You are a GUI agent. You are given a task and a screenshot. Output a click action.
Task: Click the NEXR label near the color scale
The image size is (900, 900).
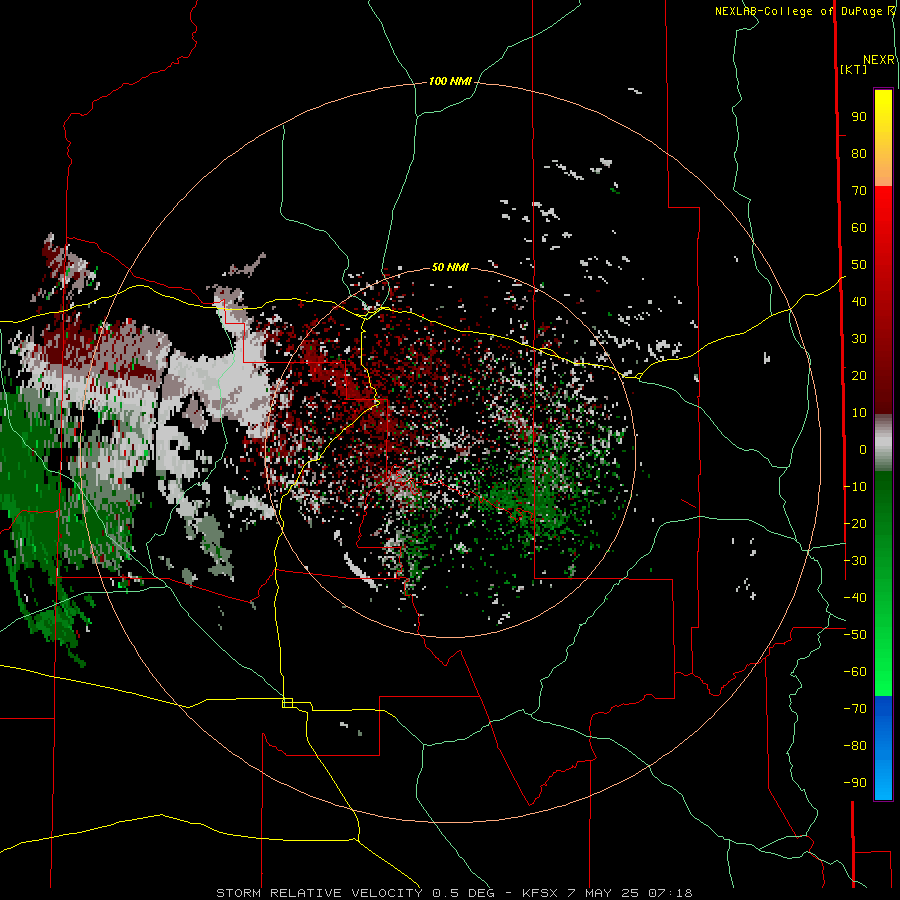(x=878, y=60)
